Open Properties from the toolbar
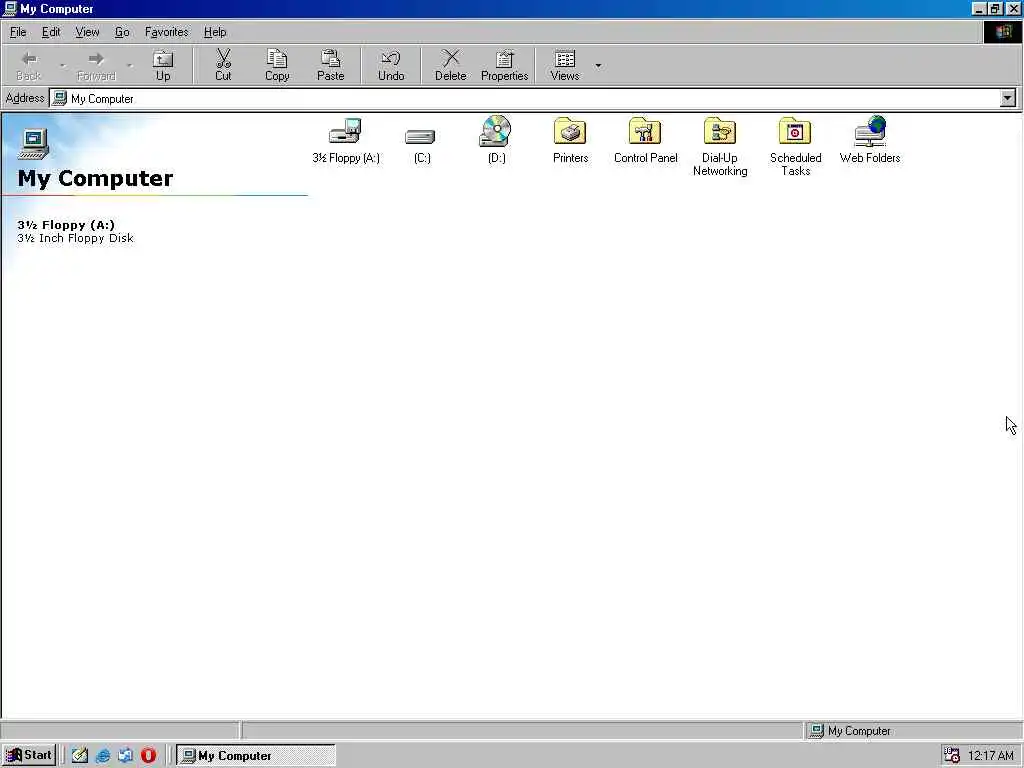 coord(504,65)
